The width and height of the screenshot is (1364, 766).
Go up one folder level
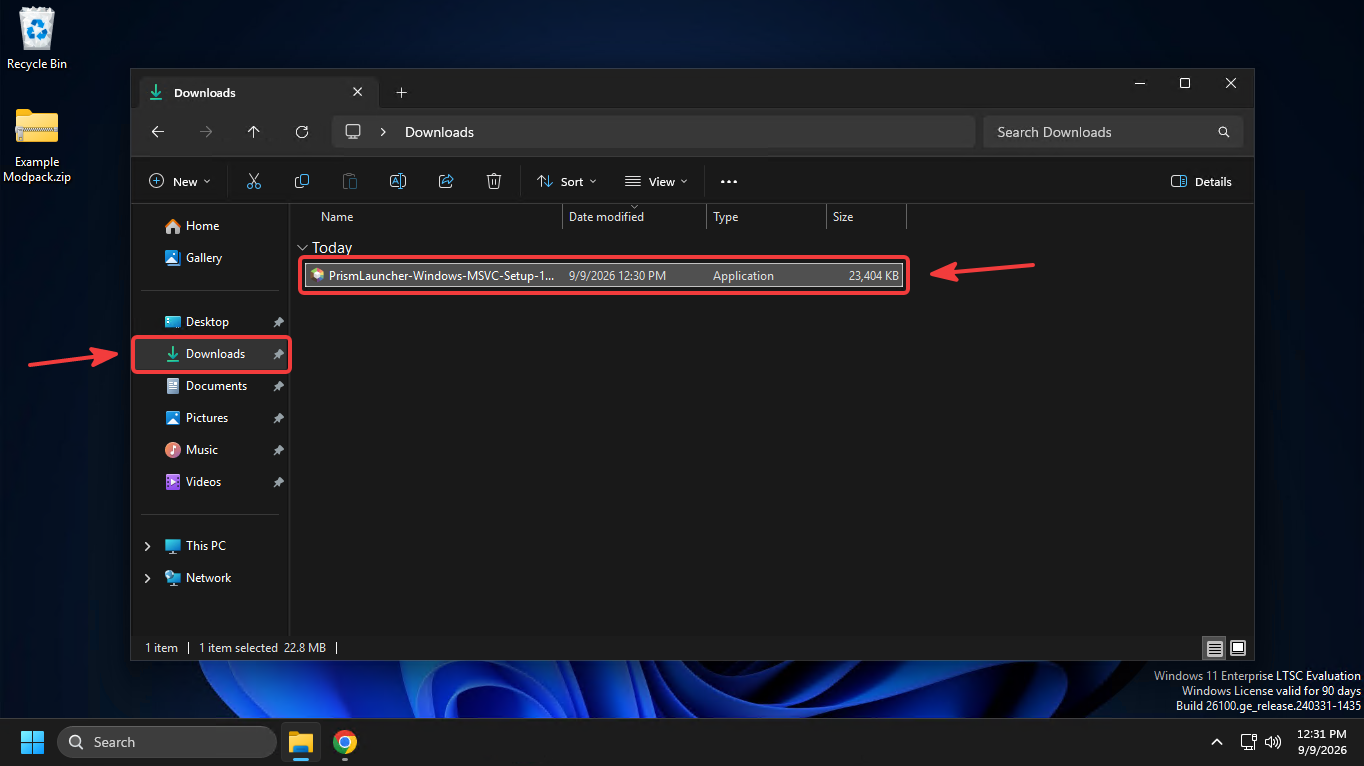254,132
